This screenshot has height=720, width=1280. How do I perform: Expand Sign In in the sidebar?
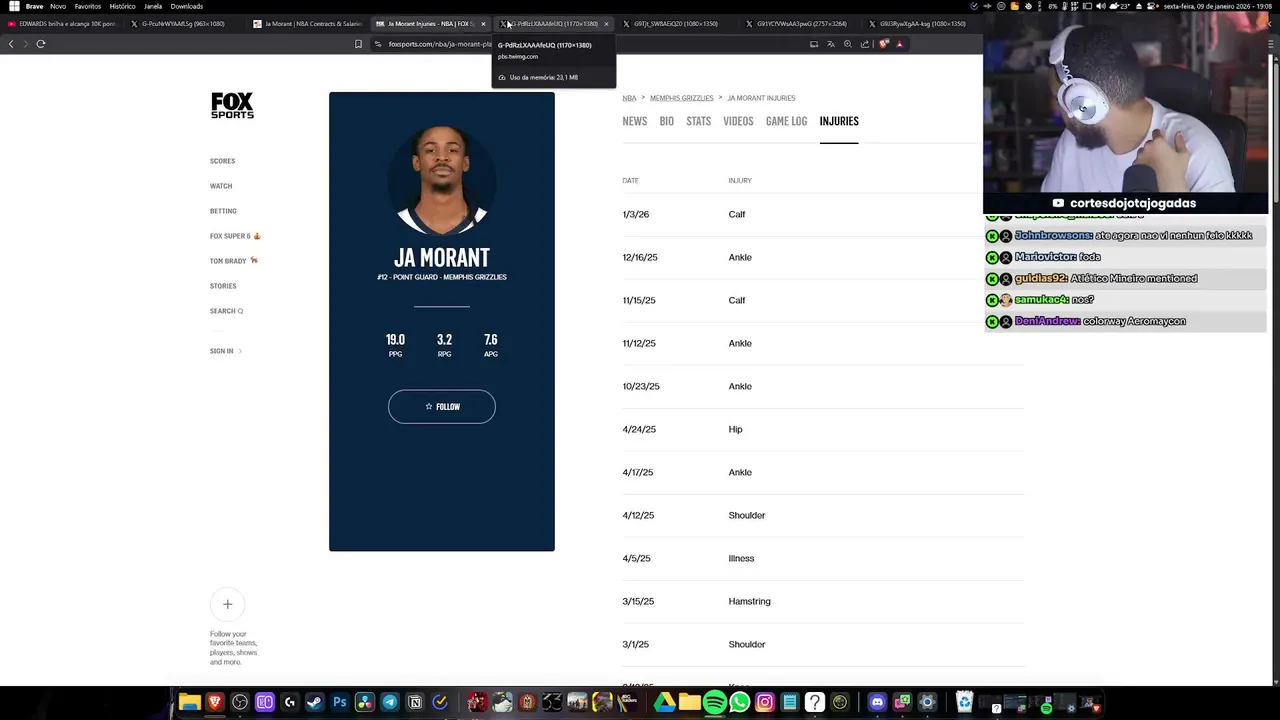[226, 351]
